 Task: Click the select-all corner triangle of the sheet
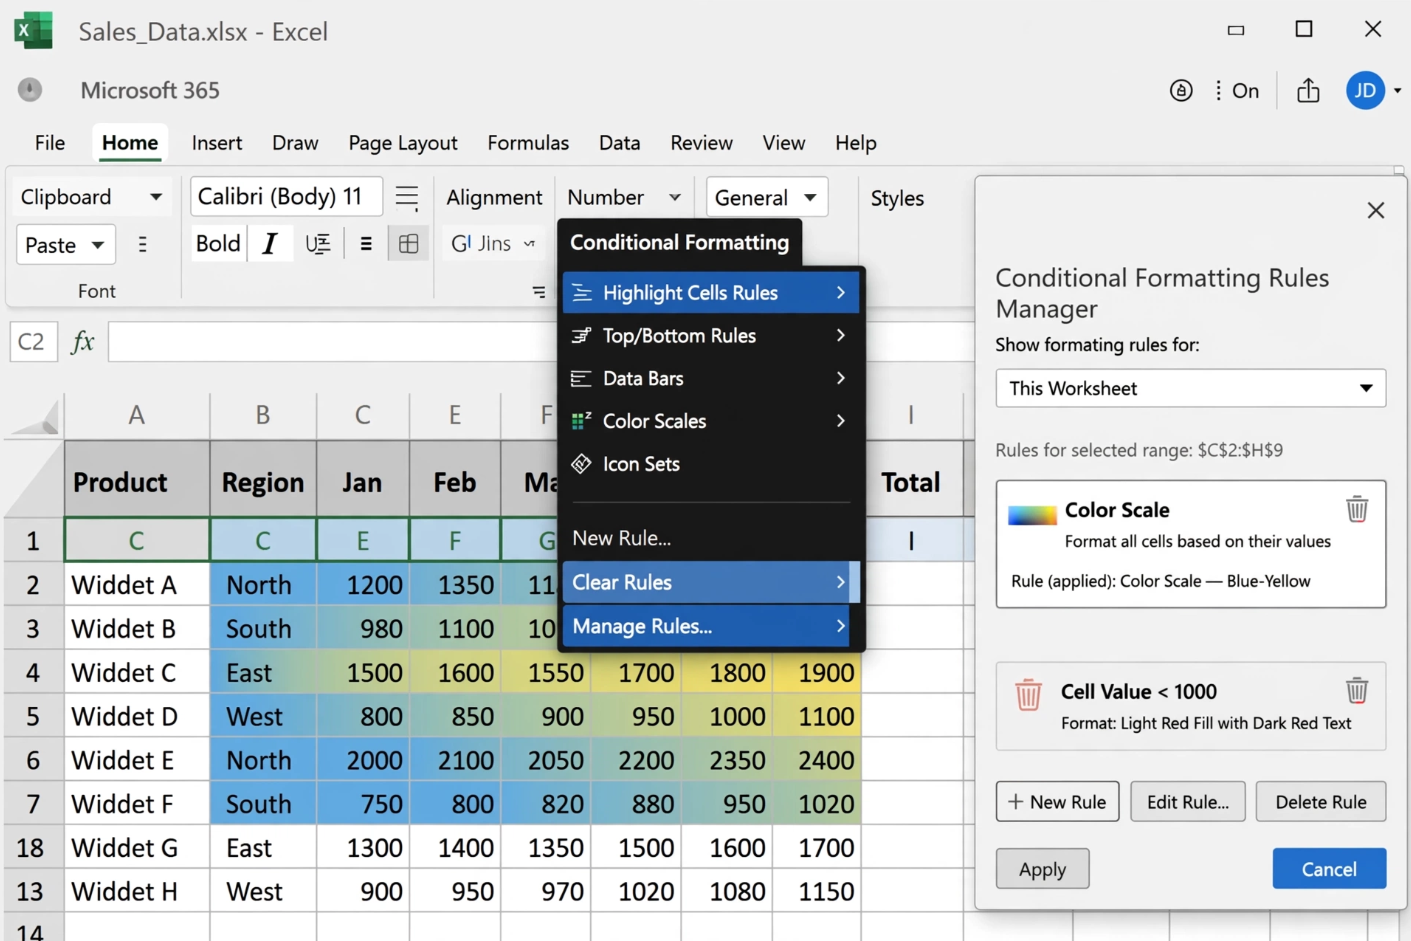pyautogui.click(x=36, y=415)
